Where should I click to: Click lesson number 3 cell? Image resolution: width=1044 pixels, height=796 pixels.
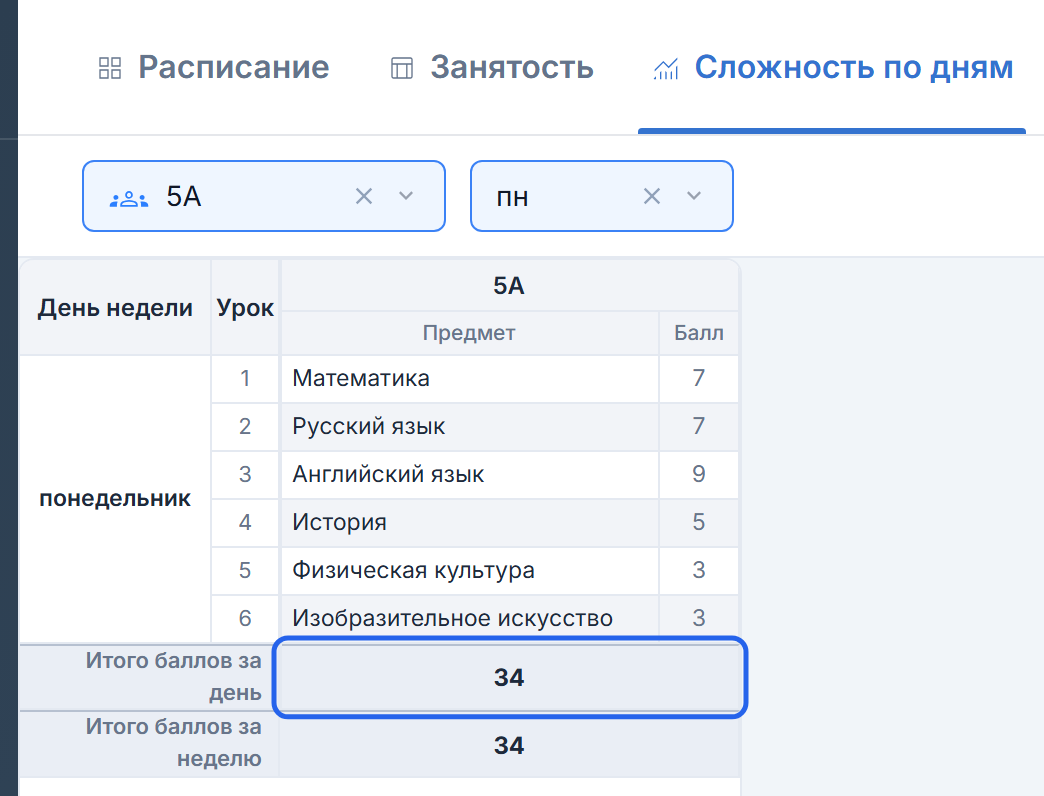click(x=245, y=475)
